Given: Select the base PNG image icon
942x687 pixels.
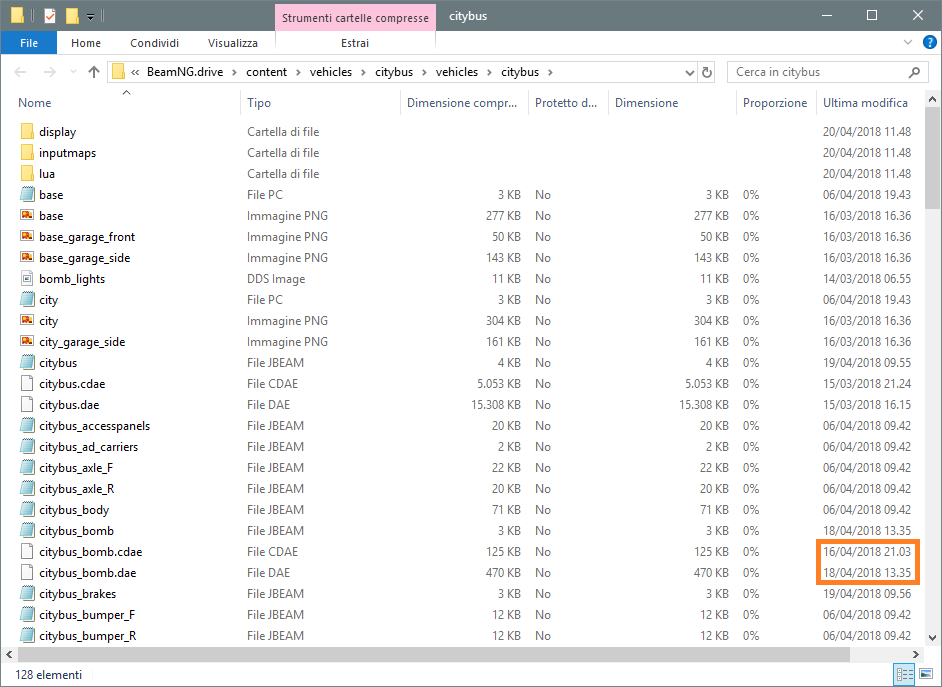Looking at the screenshot, I should [x=27, y=216].
